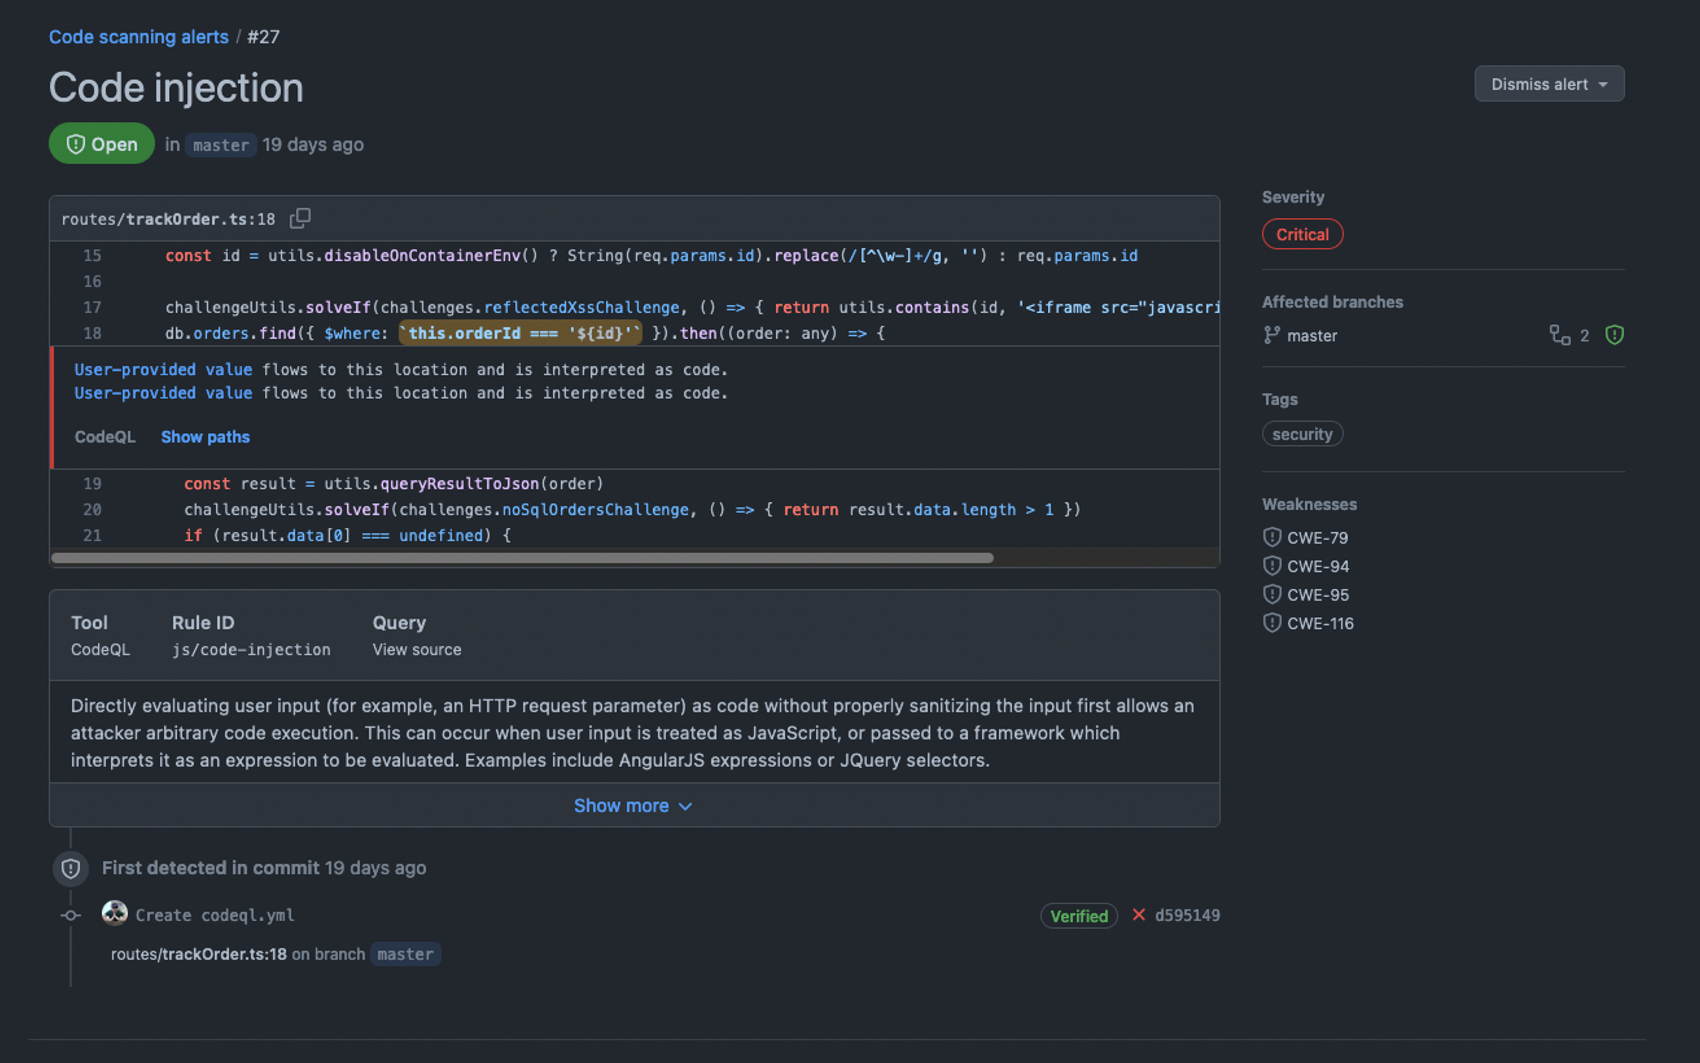Click the red X failed status icon

(x=1138, y=915)
